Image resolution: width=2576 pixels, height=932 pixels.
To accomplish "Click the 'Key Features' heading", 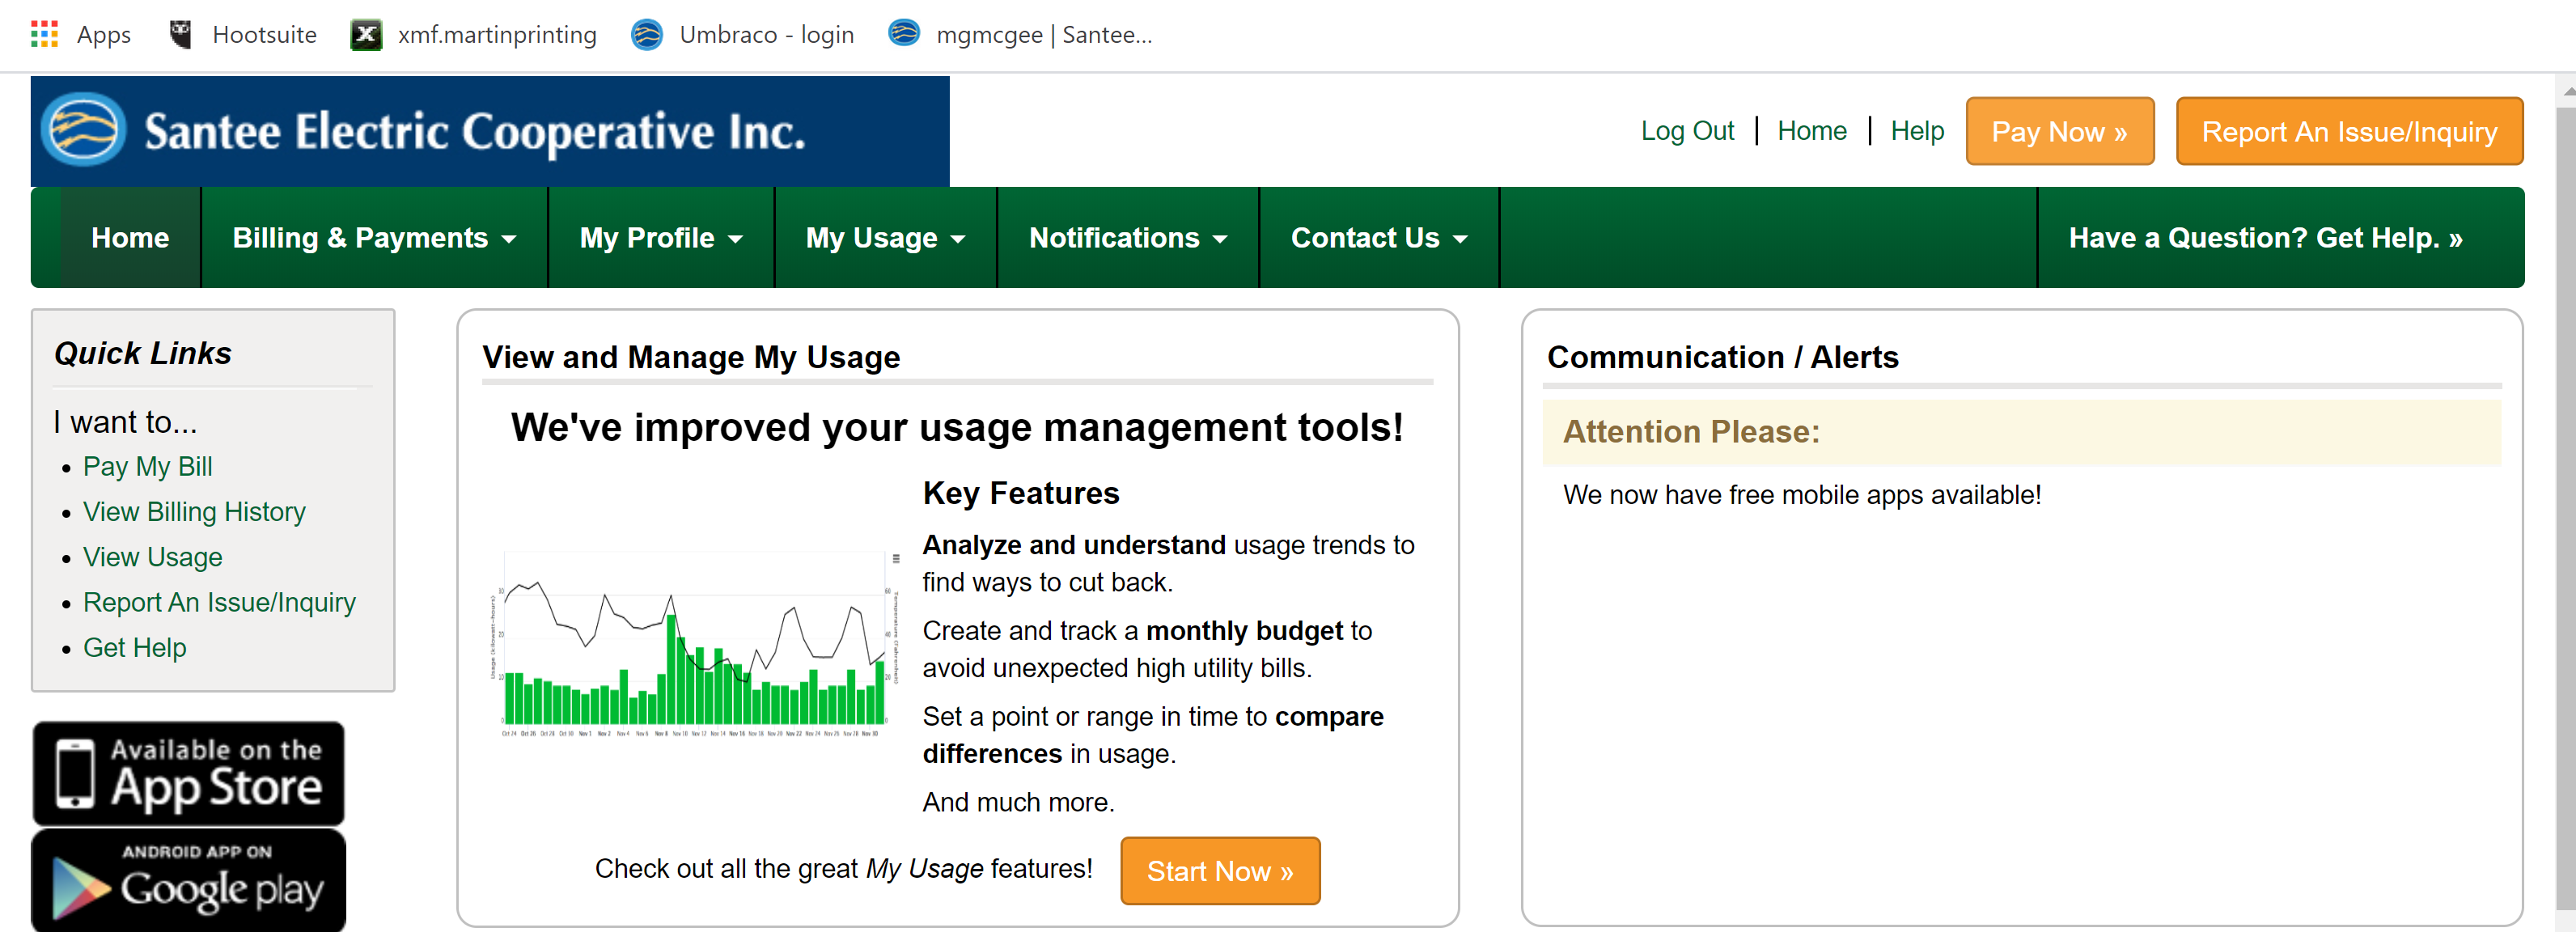I will [1021, 492].
